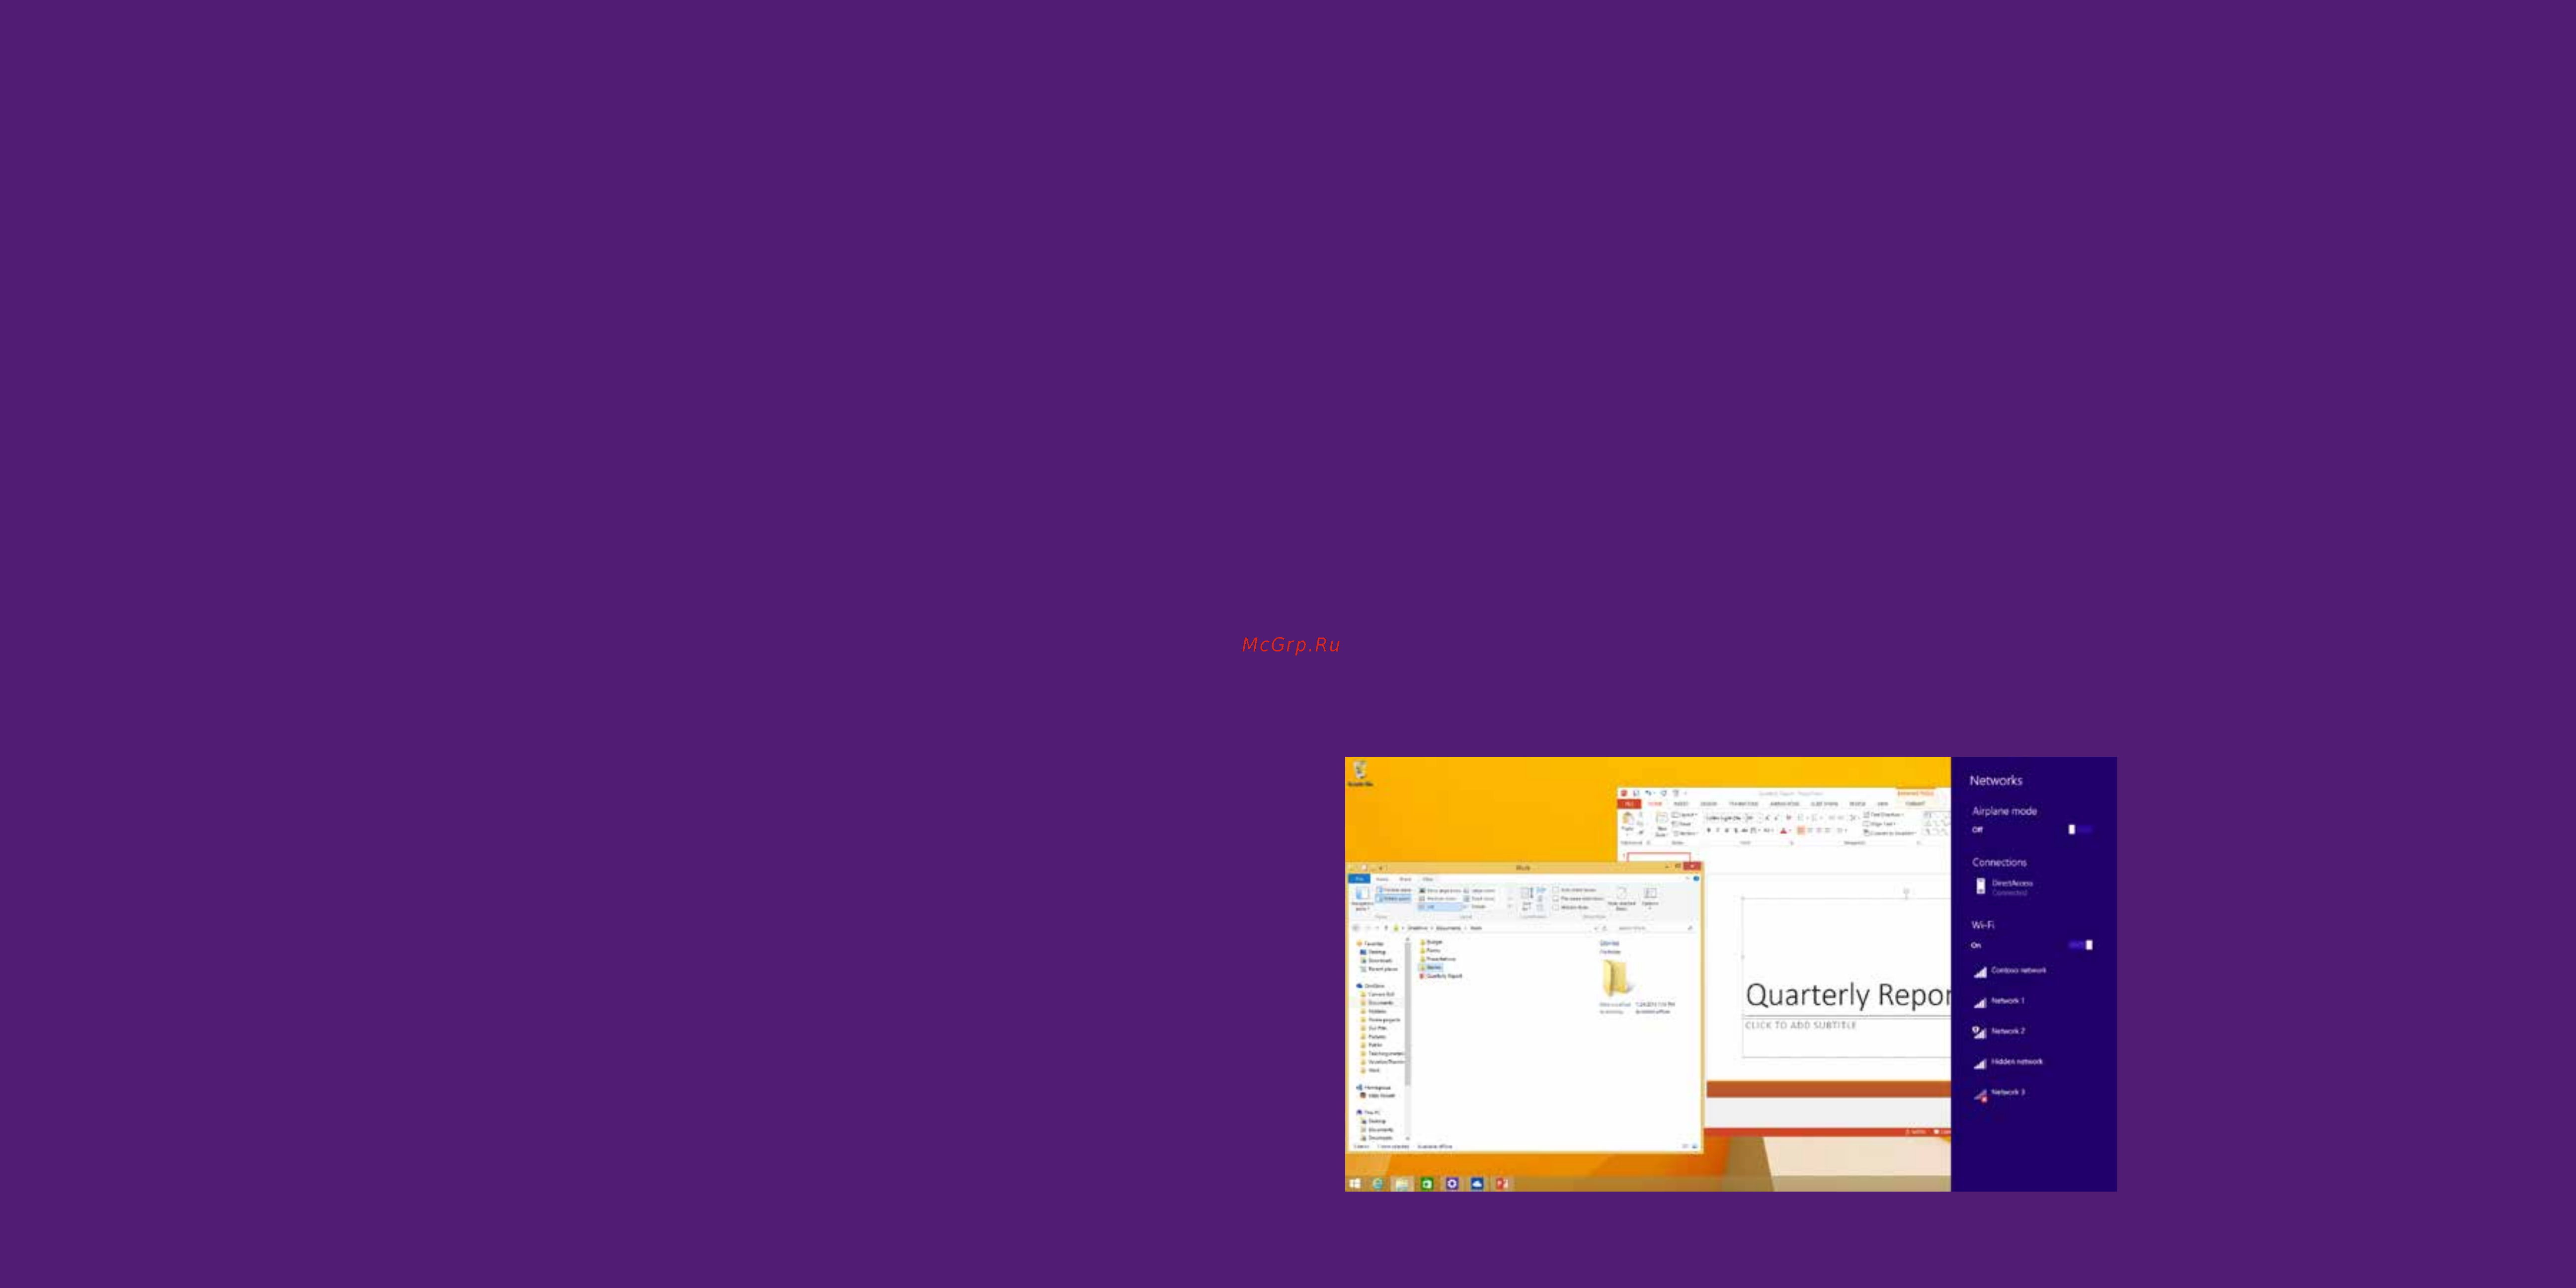This screenshot has height=1288, width=2576.
Task: Select This PC in the navigation pane
Action: click(x=1369, y=1112)
